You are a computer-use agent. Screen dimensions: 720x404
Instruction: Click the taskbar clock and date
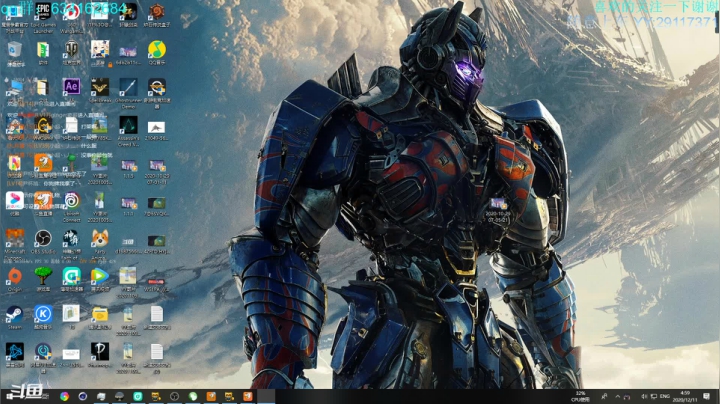[685, 396]
